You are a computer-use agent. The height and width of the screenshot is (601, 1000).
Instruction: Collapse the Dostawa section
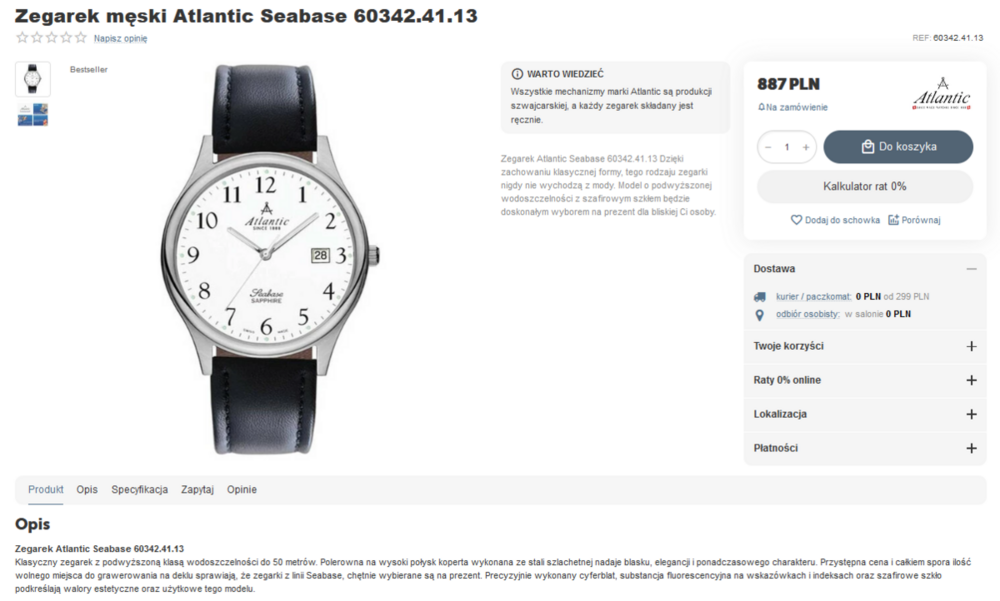tap(971, 269)
